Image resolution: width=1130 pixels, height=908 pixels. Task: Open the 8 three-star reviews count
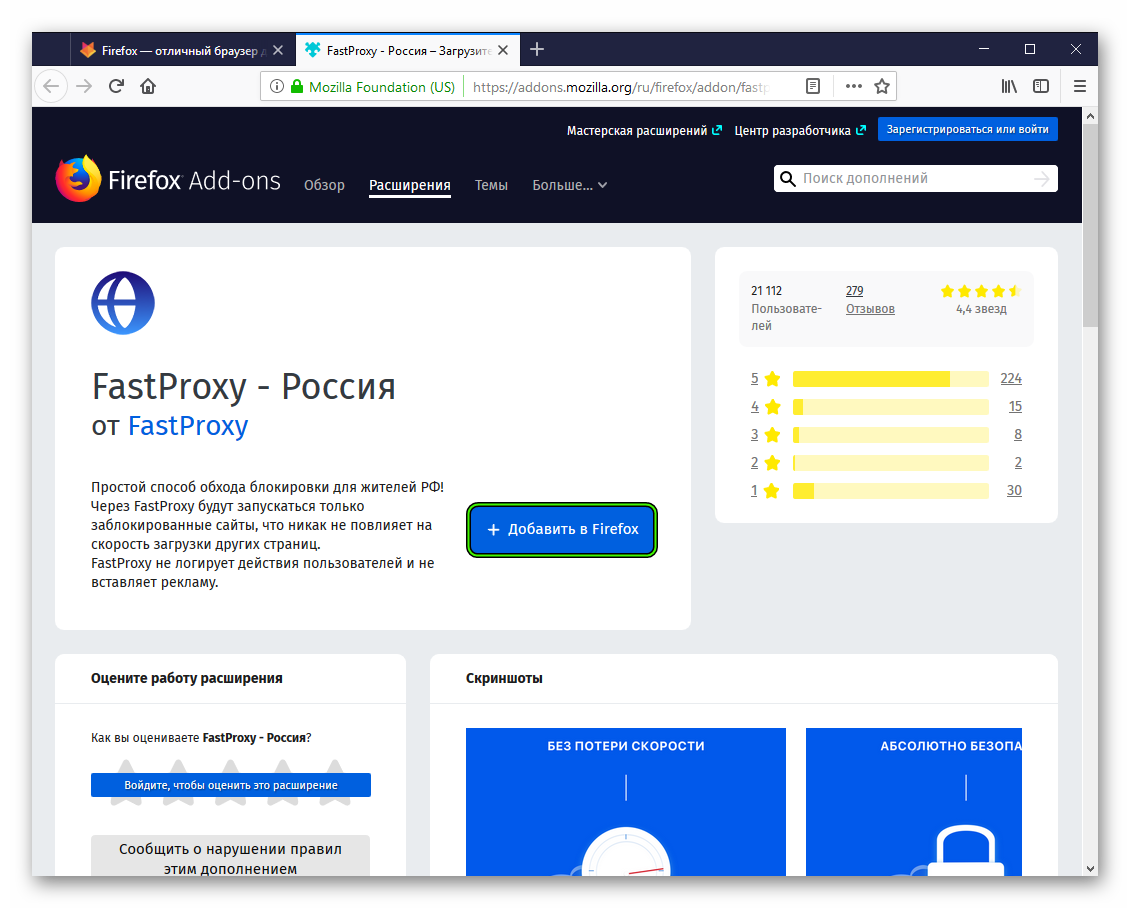click(x=1018, y=435)
